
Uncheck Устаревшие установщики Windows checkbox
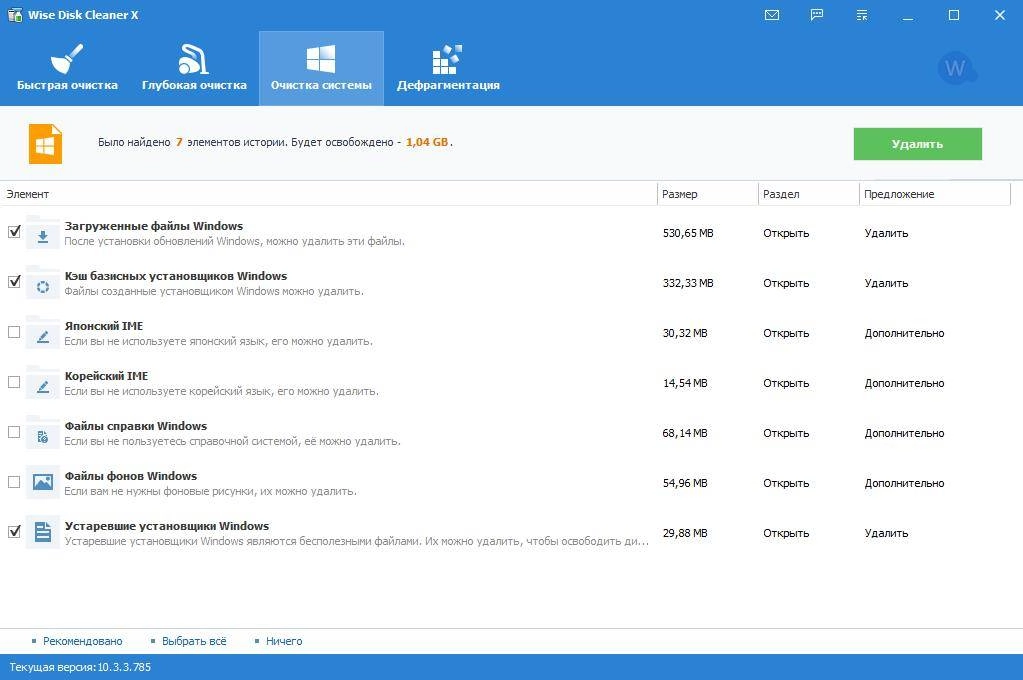coord(14,532)
